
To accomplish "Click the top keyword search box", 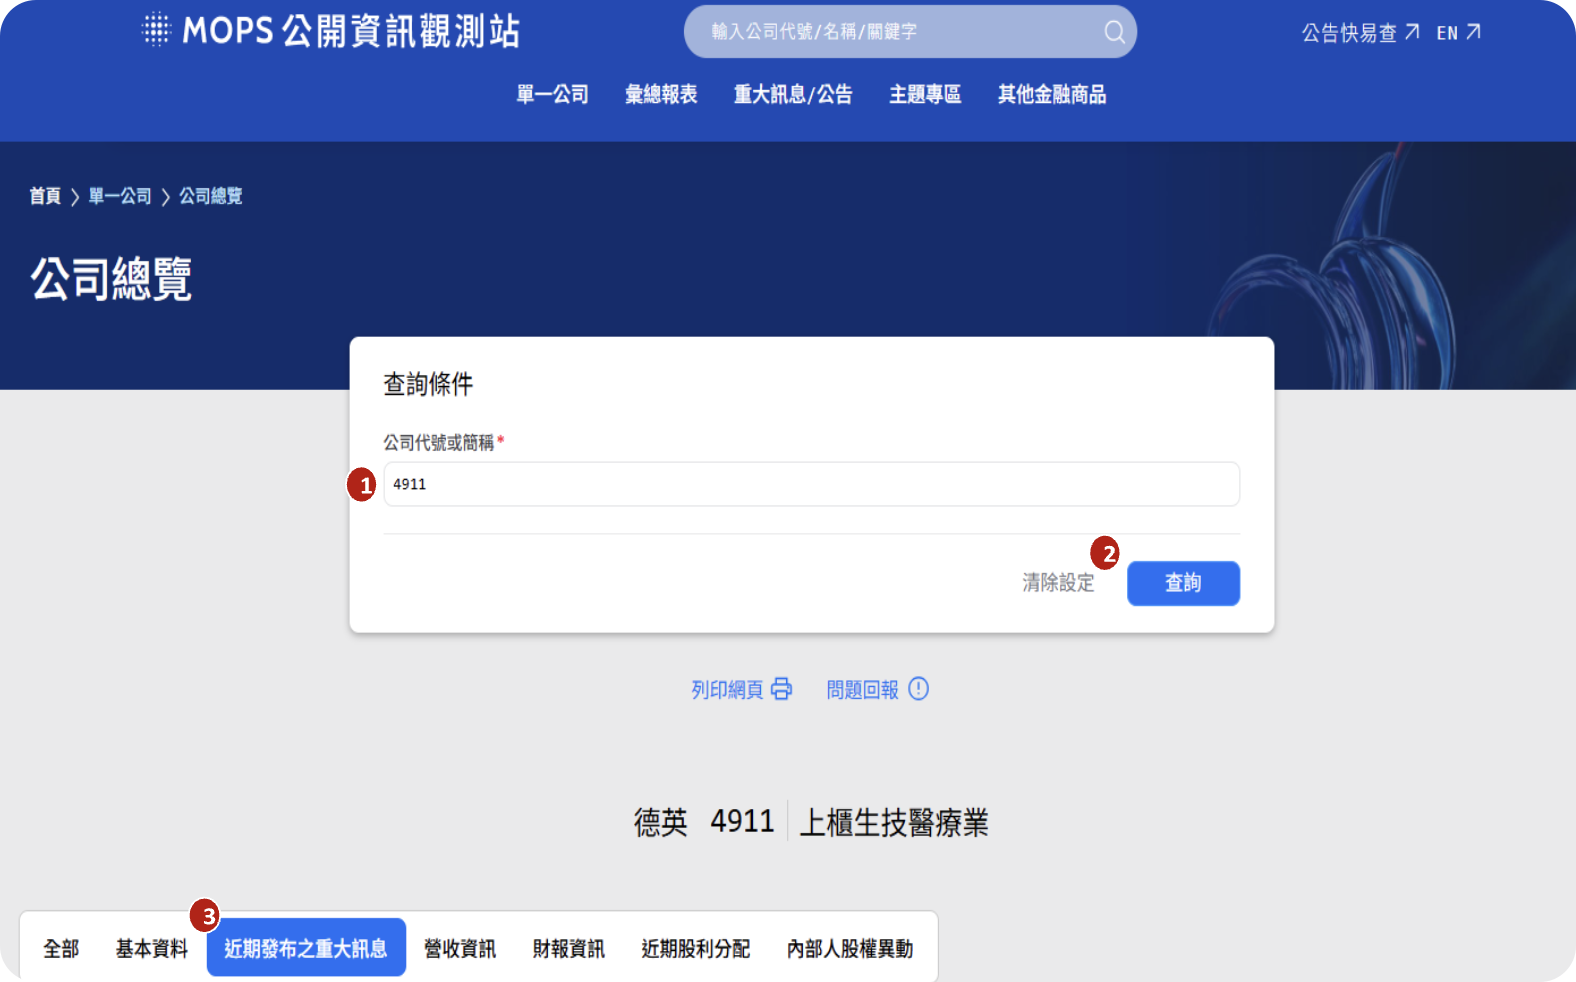I will click(x=900, y=32).
